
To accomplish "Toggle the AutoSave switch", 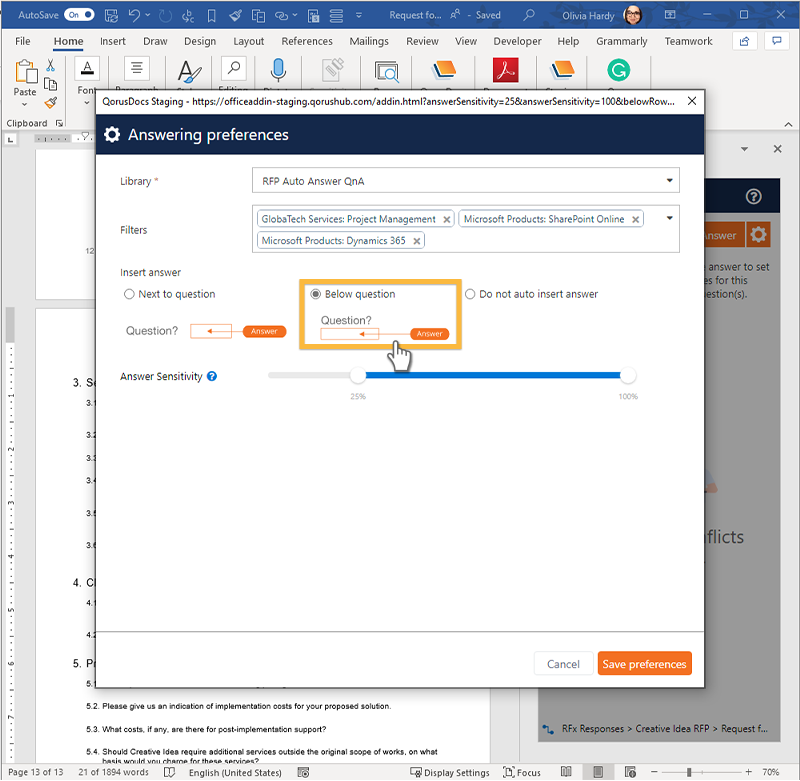I will (79, 15).
